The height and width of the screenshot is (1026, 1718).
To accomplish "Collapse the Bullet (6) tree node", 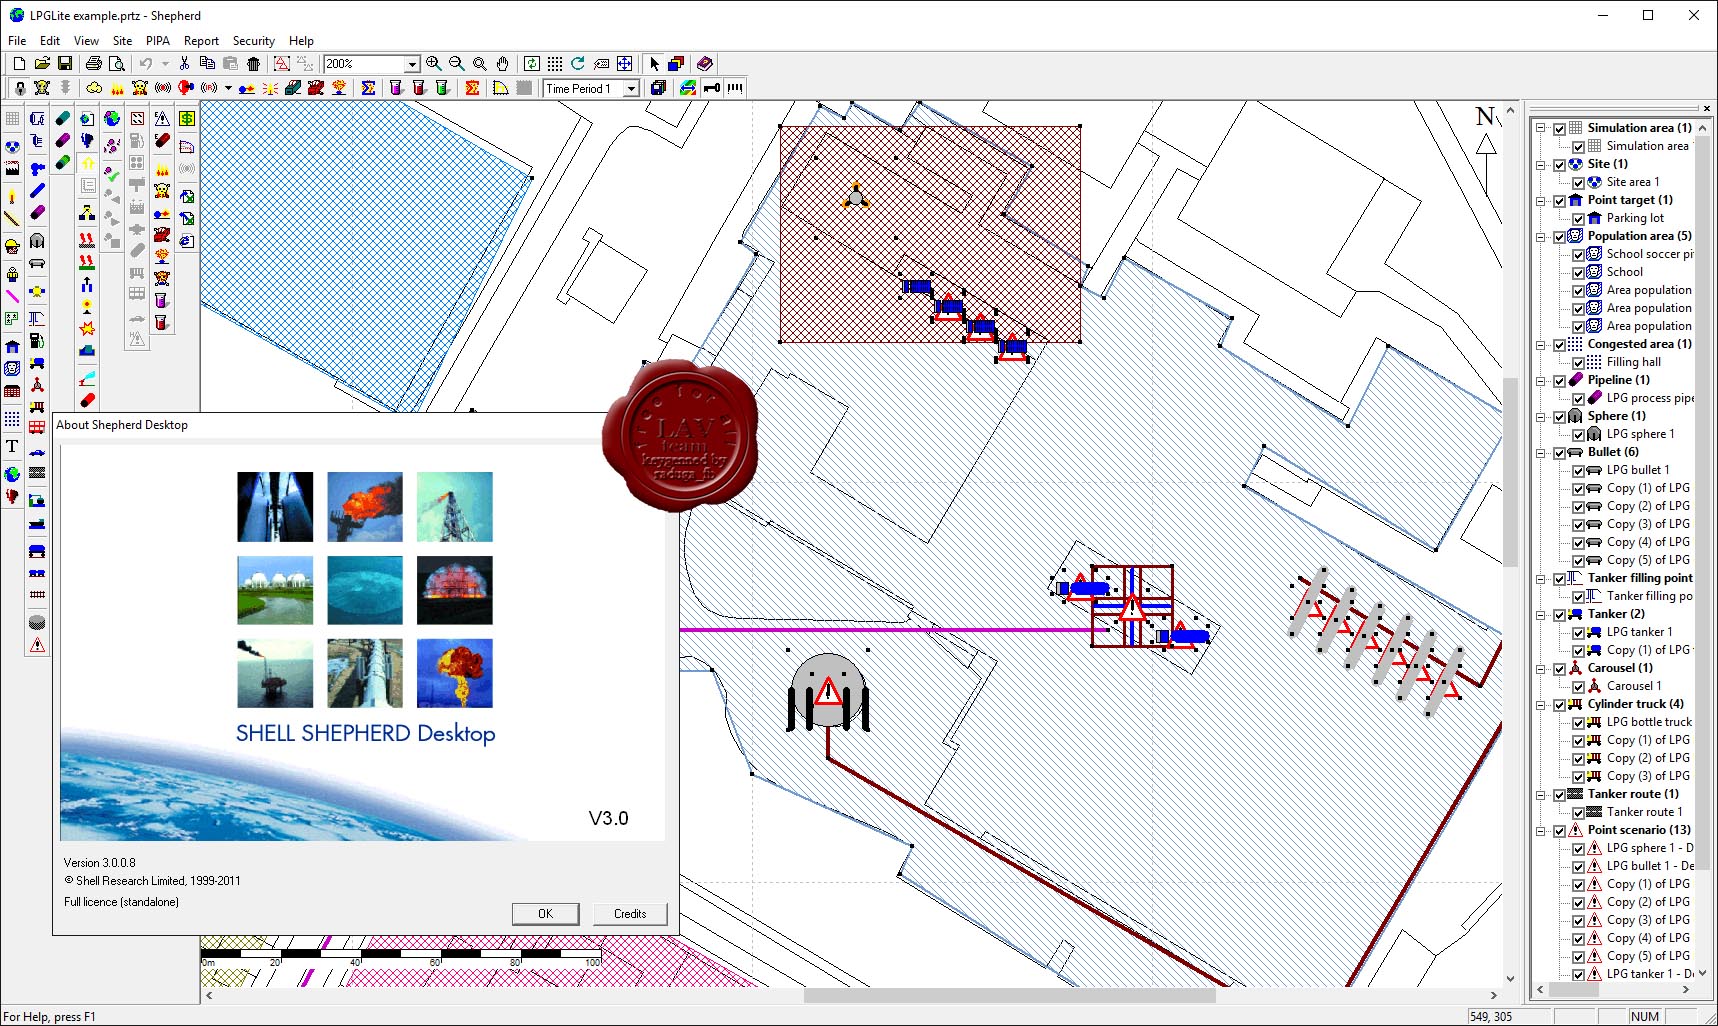I will click(1541, 452).
